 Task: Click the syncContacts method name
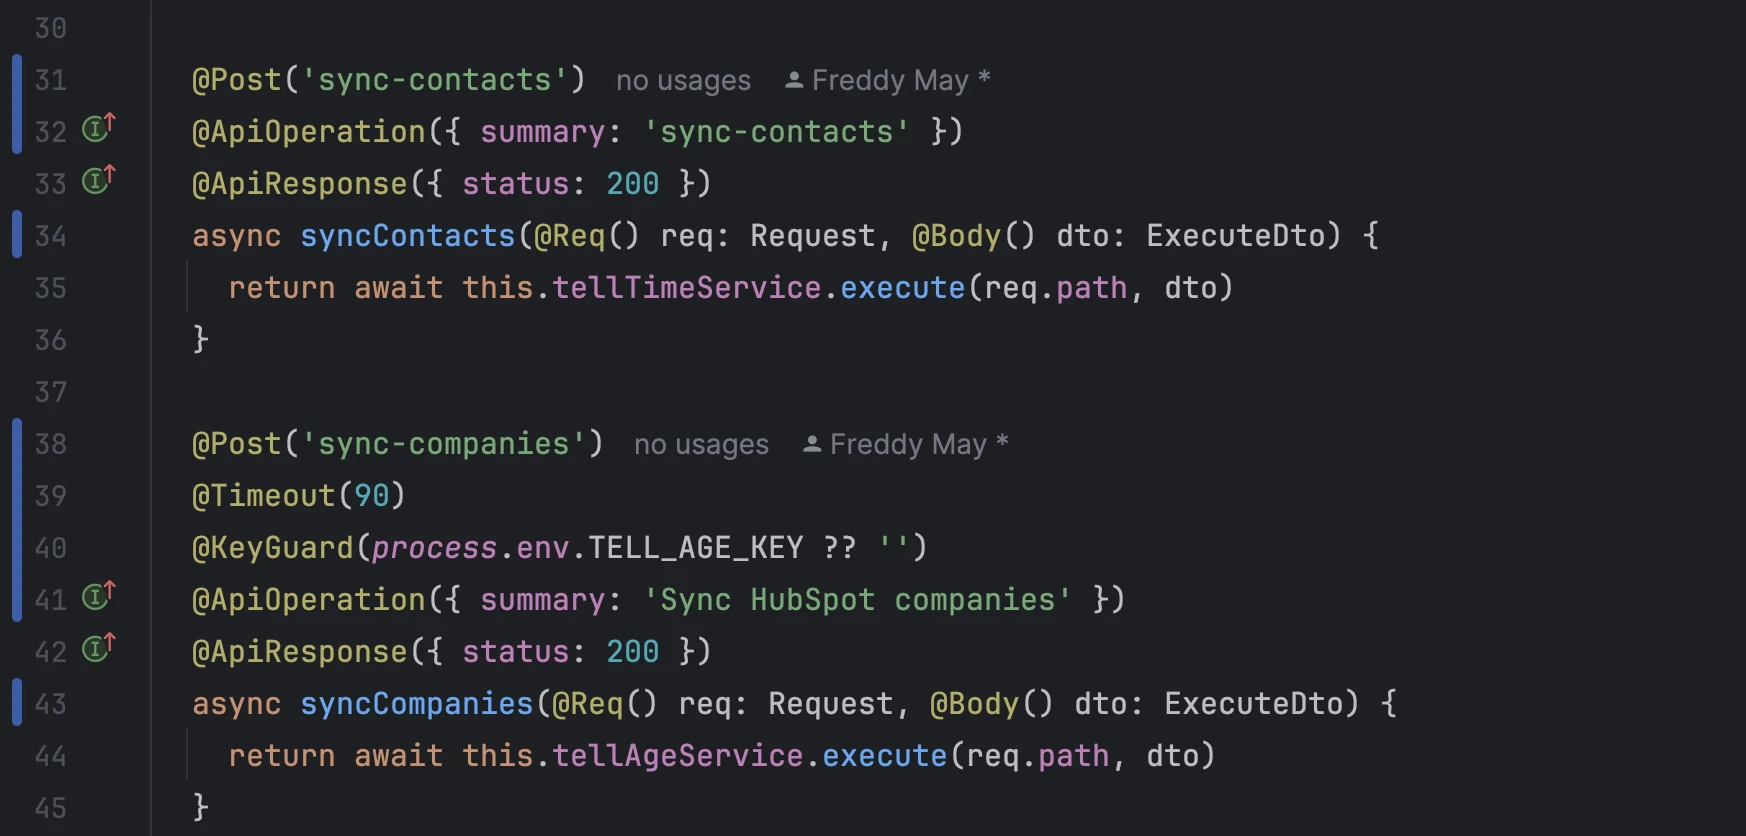pos(407,236)
